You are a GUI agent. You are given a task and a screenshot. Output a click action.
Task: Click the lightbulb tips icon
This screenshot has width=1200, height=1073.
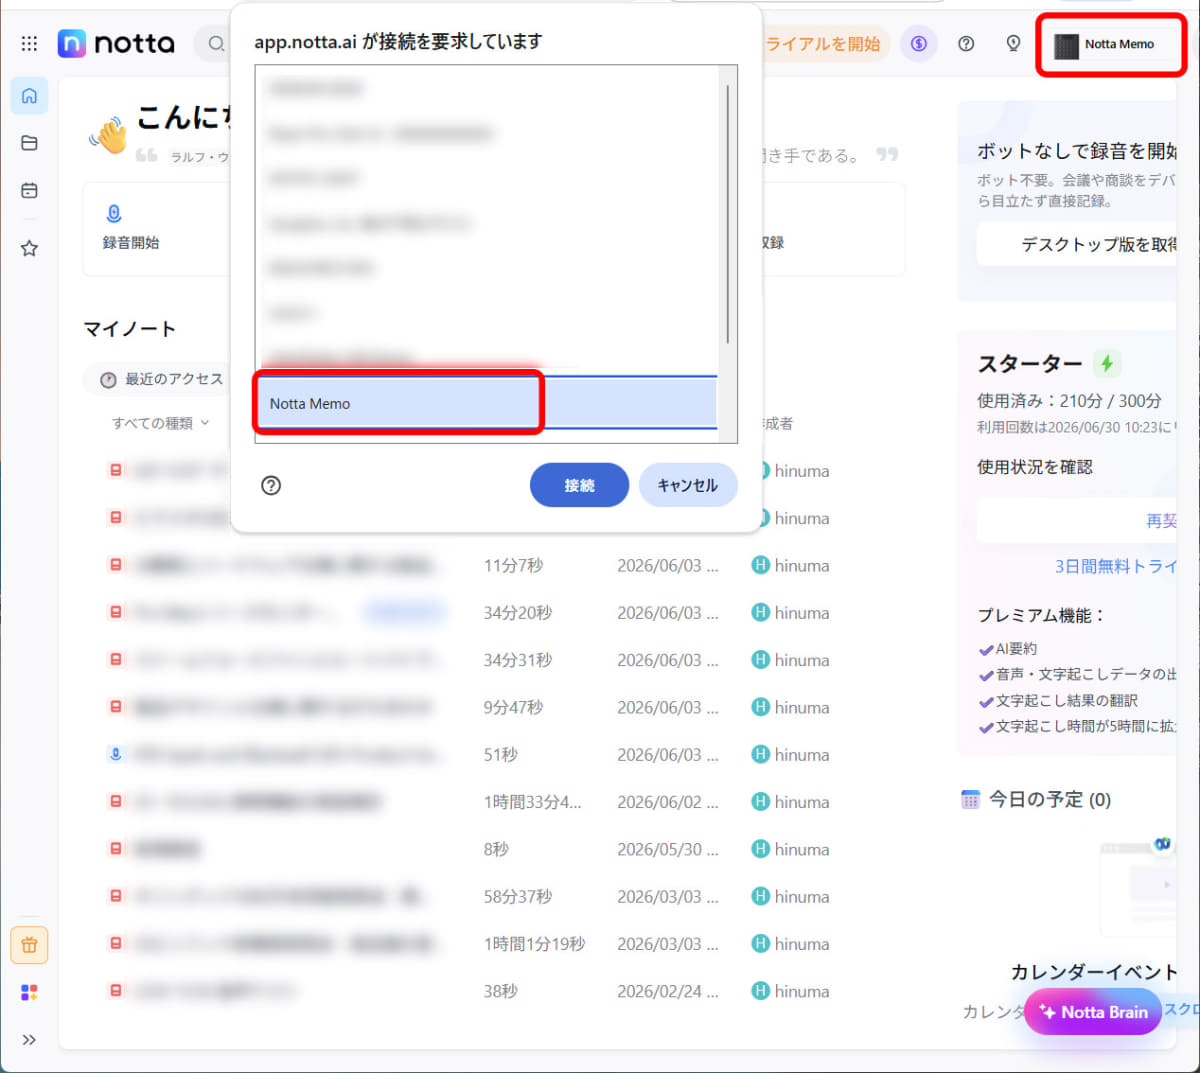click(x=1013, y=44)
